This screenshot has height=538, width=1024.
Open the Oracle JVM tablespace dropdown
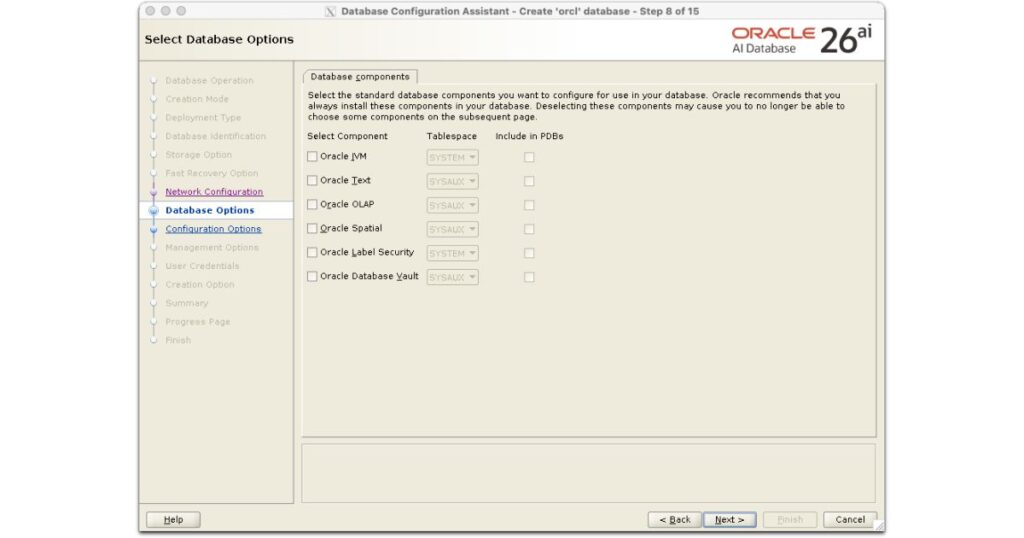(x=453, y=157)
